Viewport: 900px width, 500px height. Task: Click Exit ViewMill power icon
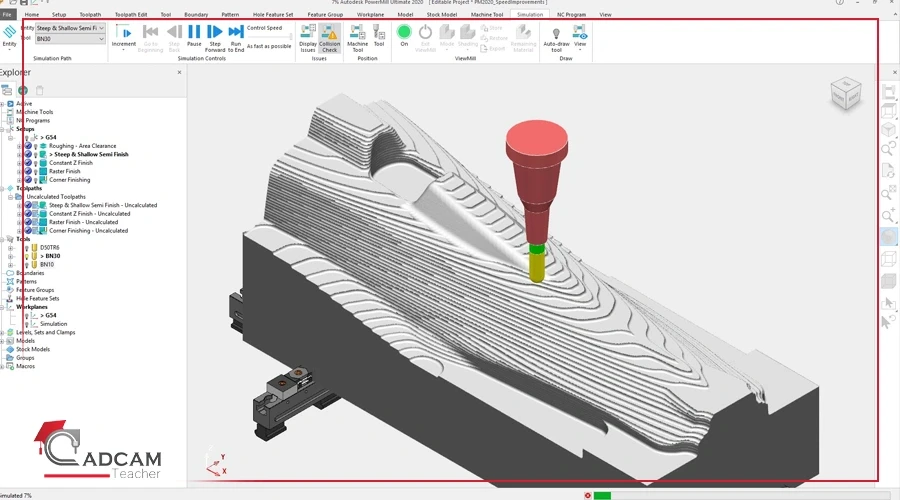(x=425, y=38)
